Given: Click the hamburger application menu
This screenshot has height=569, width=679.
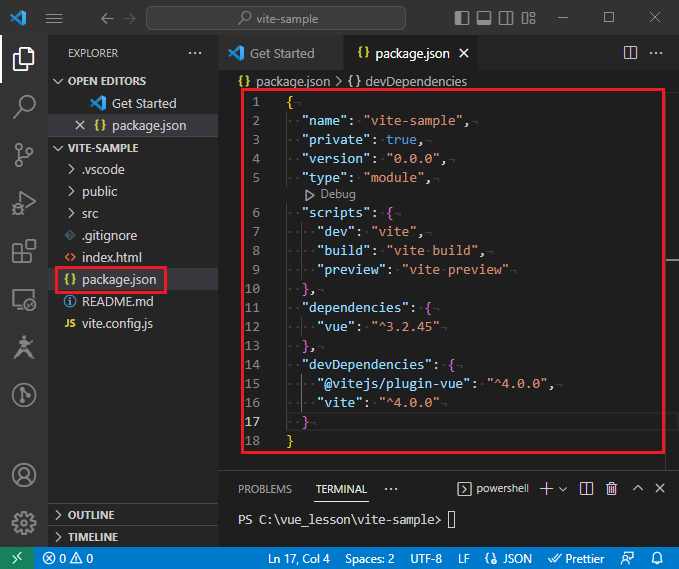Looking at the screenshot, I should tap(54, 19).
